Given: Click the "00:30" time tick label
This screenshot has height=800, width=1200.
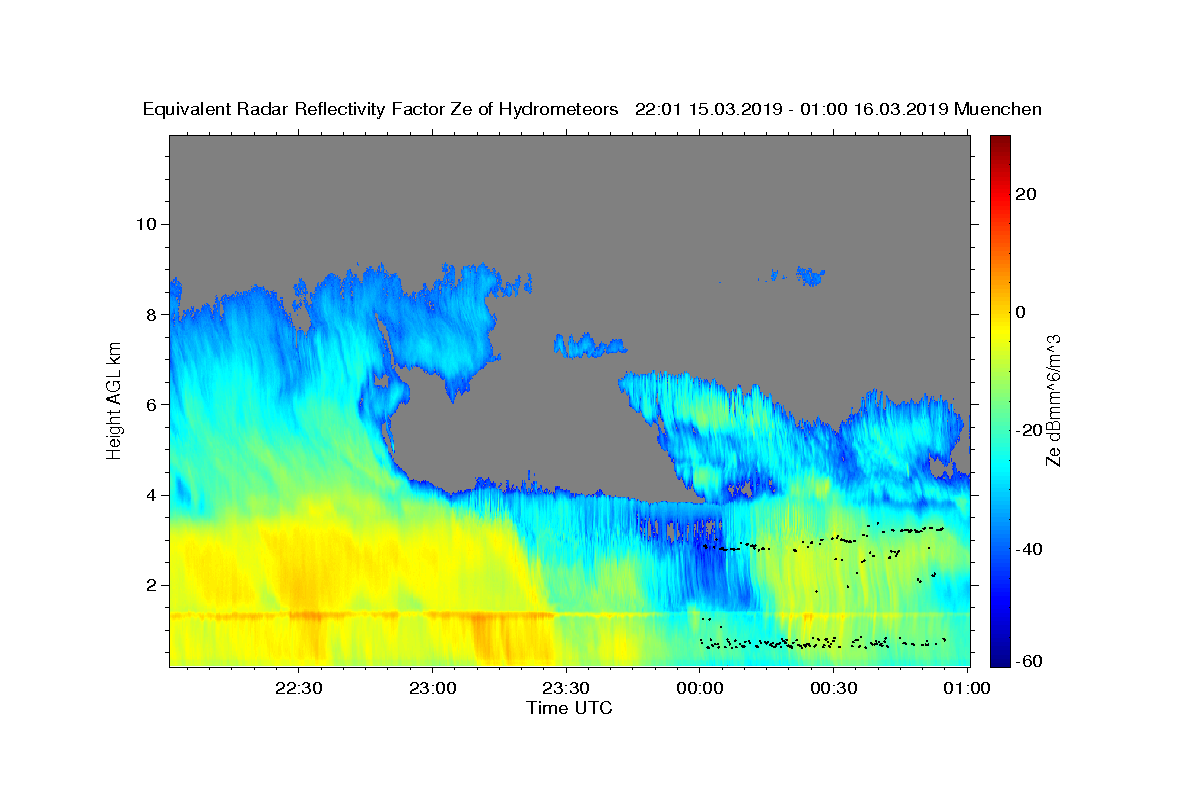Looking at the screenshot, I should tap(834, 689).
